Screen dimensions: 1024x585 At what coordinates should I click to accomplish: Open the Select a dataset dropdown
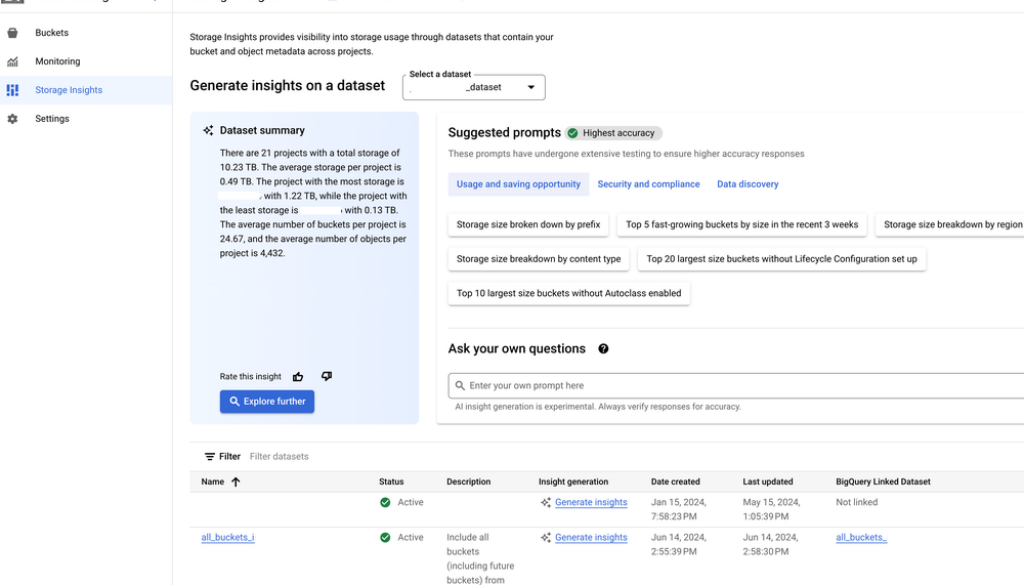point(474,87)
